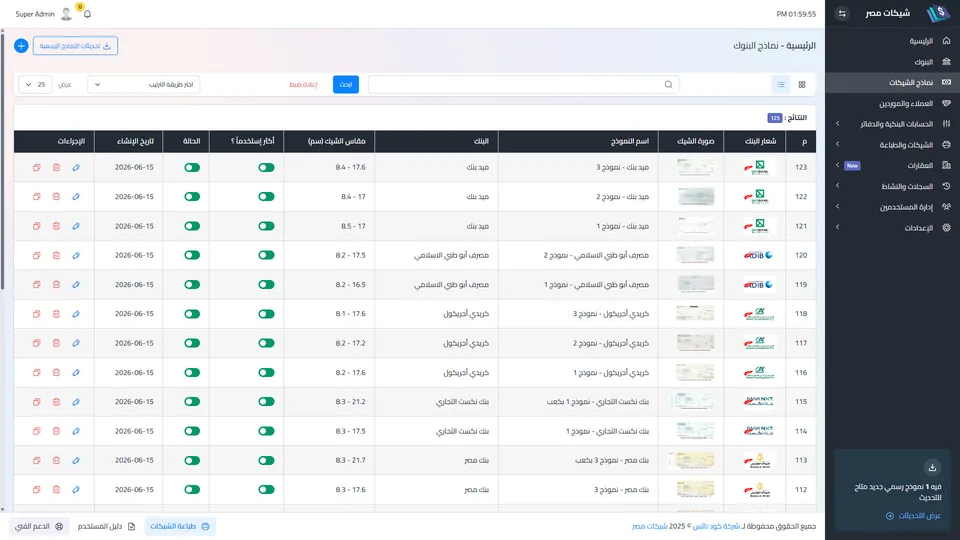960x540 pixels.
Task: Open العملاء والموردين sidebar item
Action: tap(893, 103)
